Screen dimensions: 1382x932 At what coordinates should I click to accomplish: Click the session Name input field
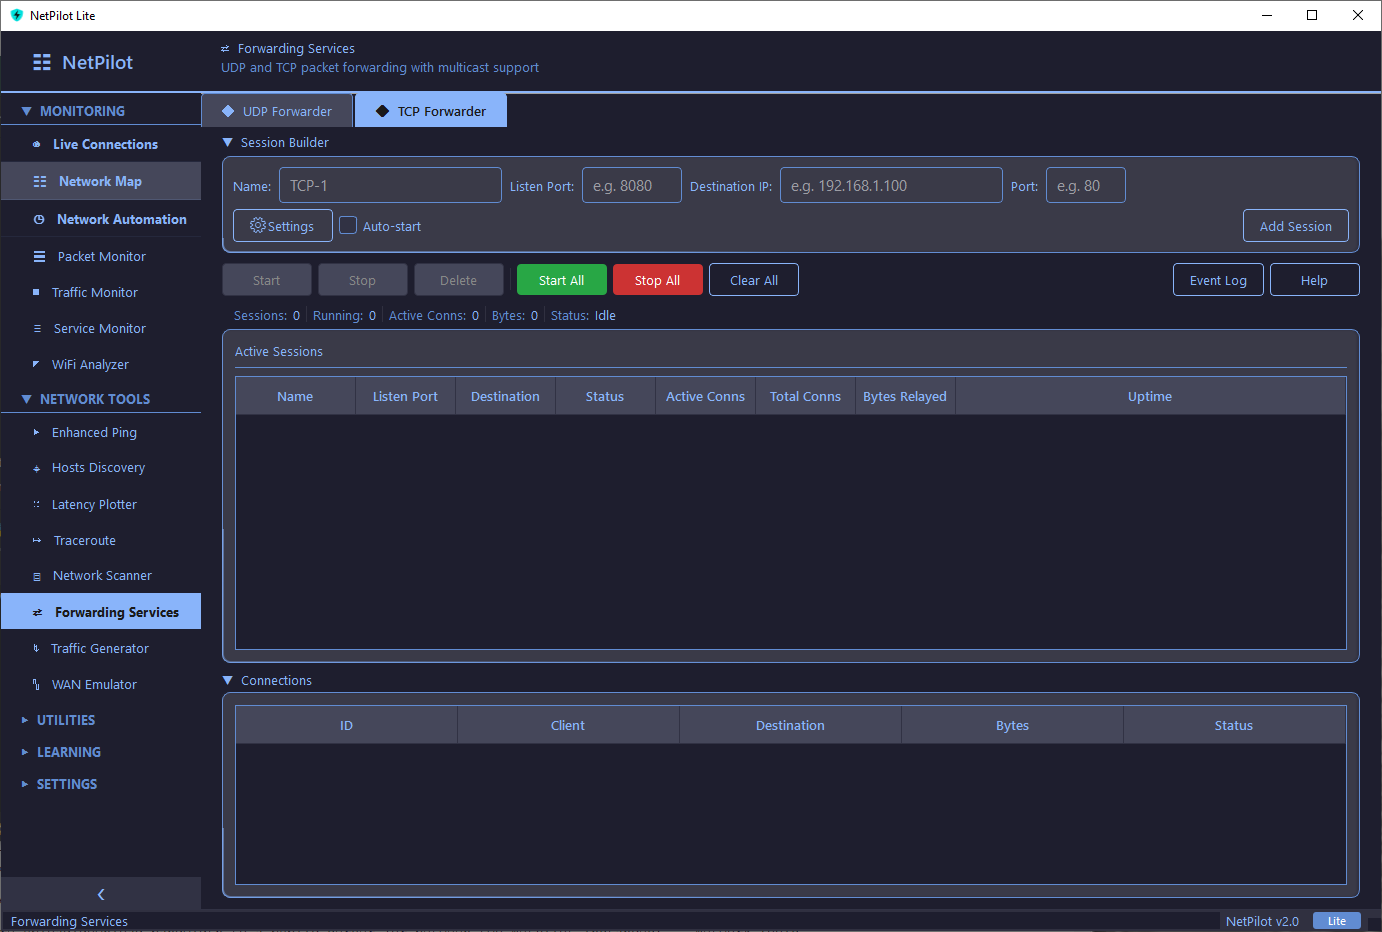click(390, 185)
